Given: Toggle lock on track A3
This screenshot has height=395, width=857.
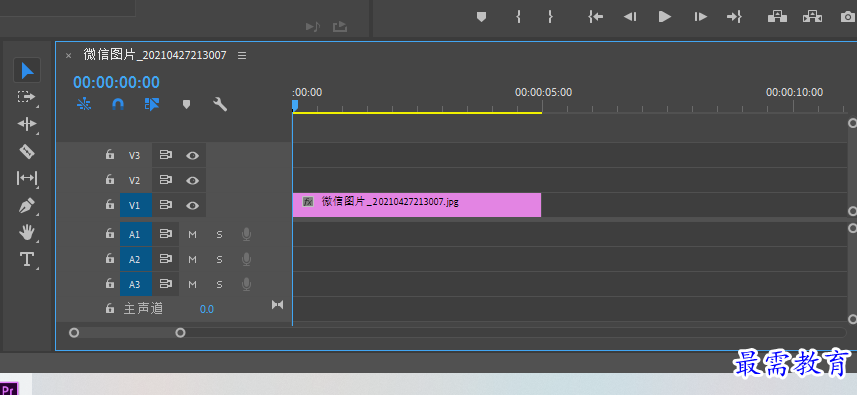Looking at the screenshot, I should (110, 284).
